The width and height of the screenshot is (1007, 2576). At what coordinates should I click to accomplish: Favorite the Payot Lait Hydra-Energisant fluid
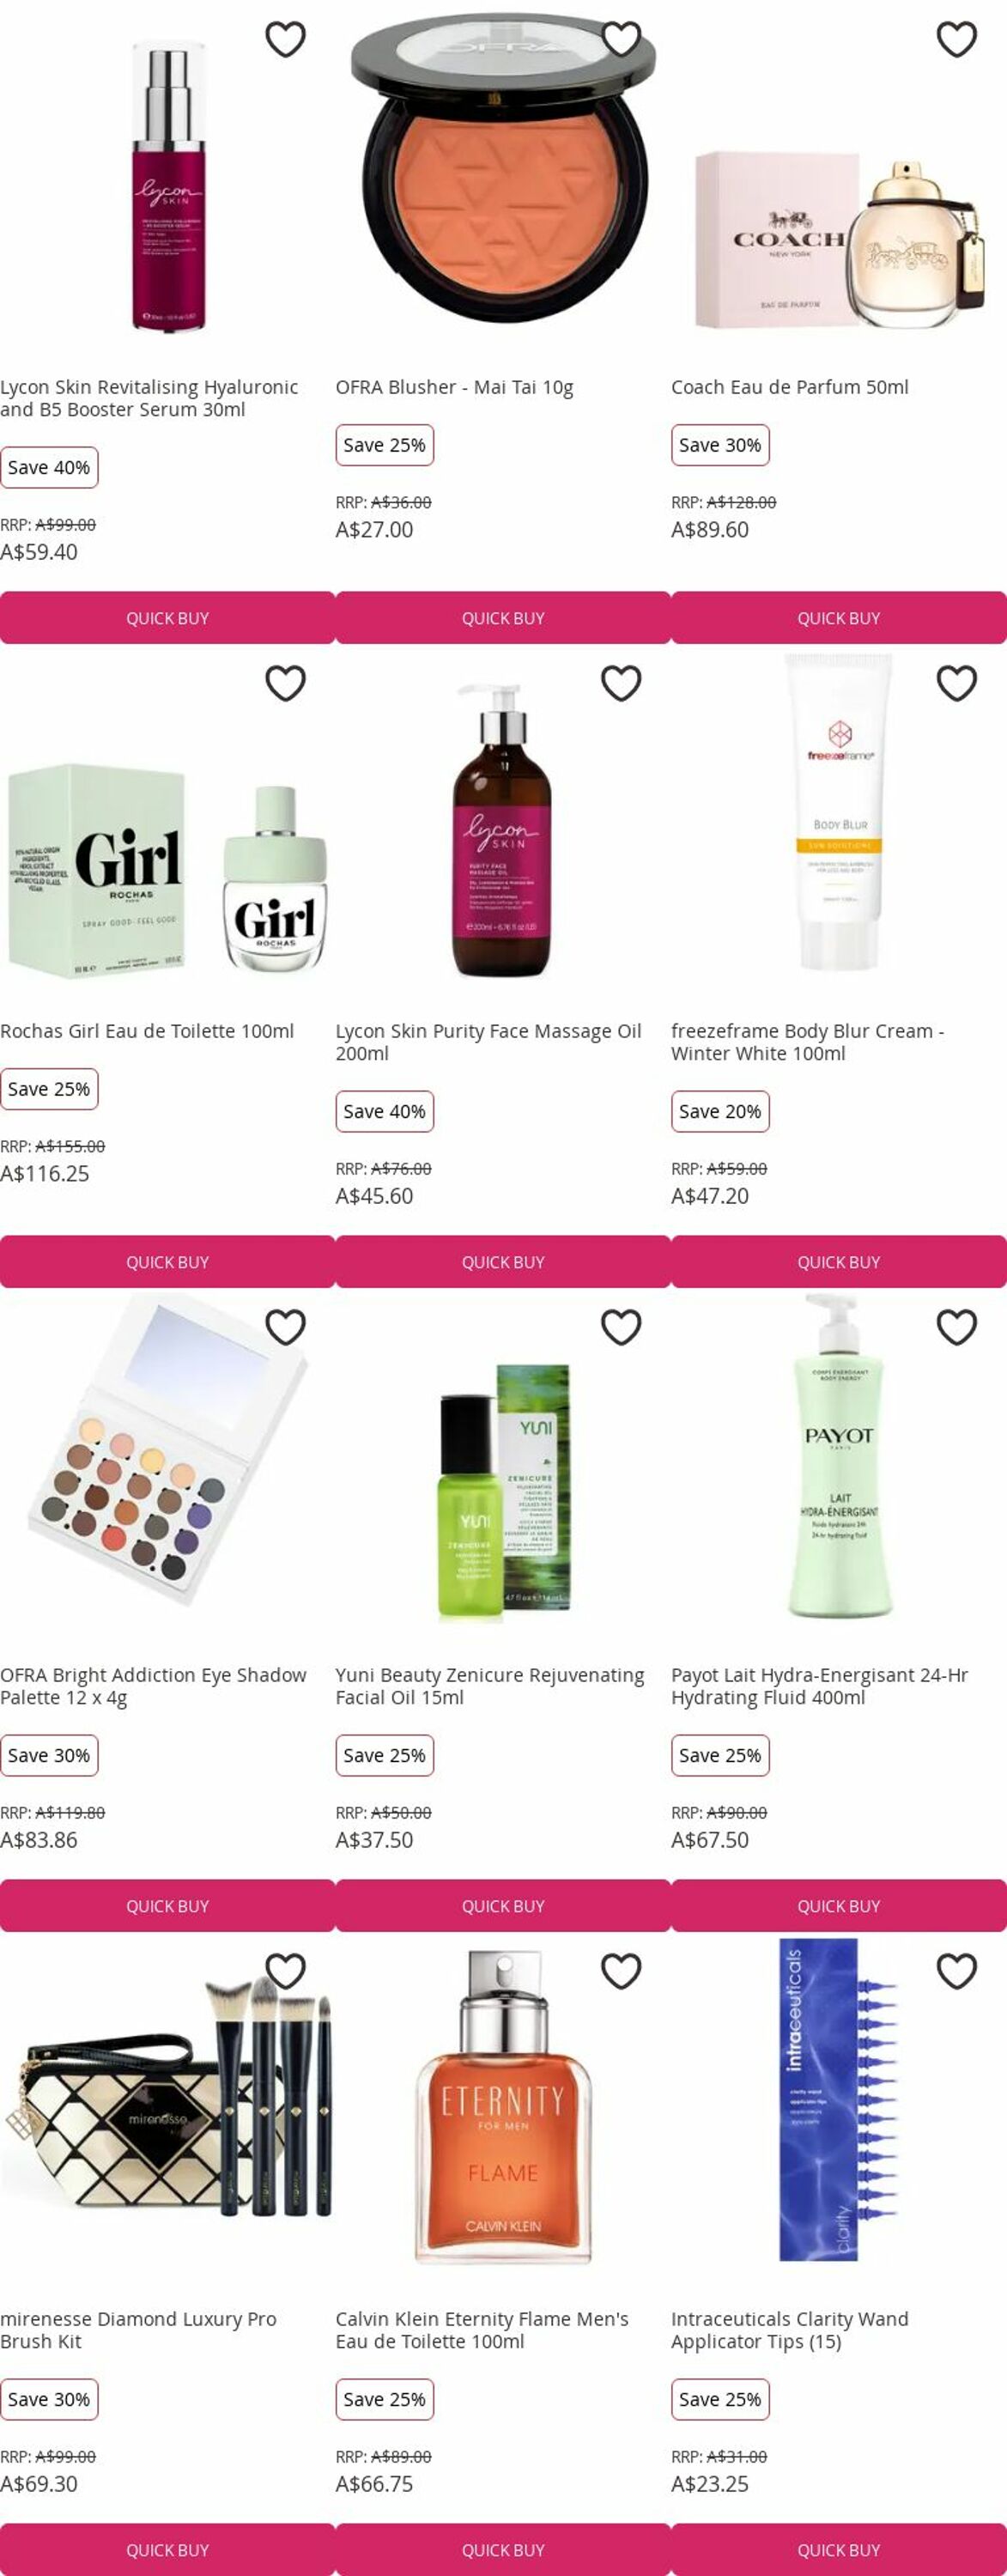pos(957,1328)
